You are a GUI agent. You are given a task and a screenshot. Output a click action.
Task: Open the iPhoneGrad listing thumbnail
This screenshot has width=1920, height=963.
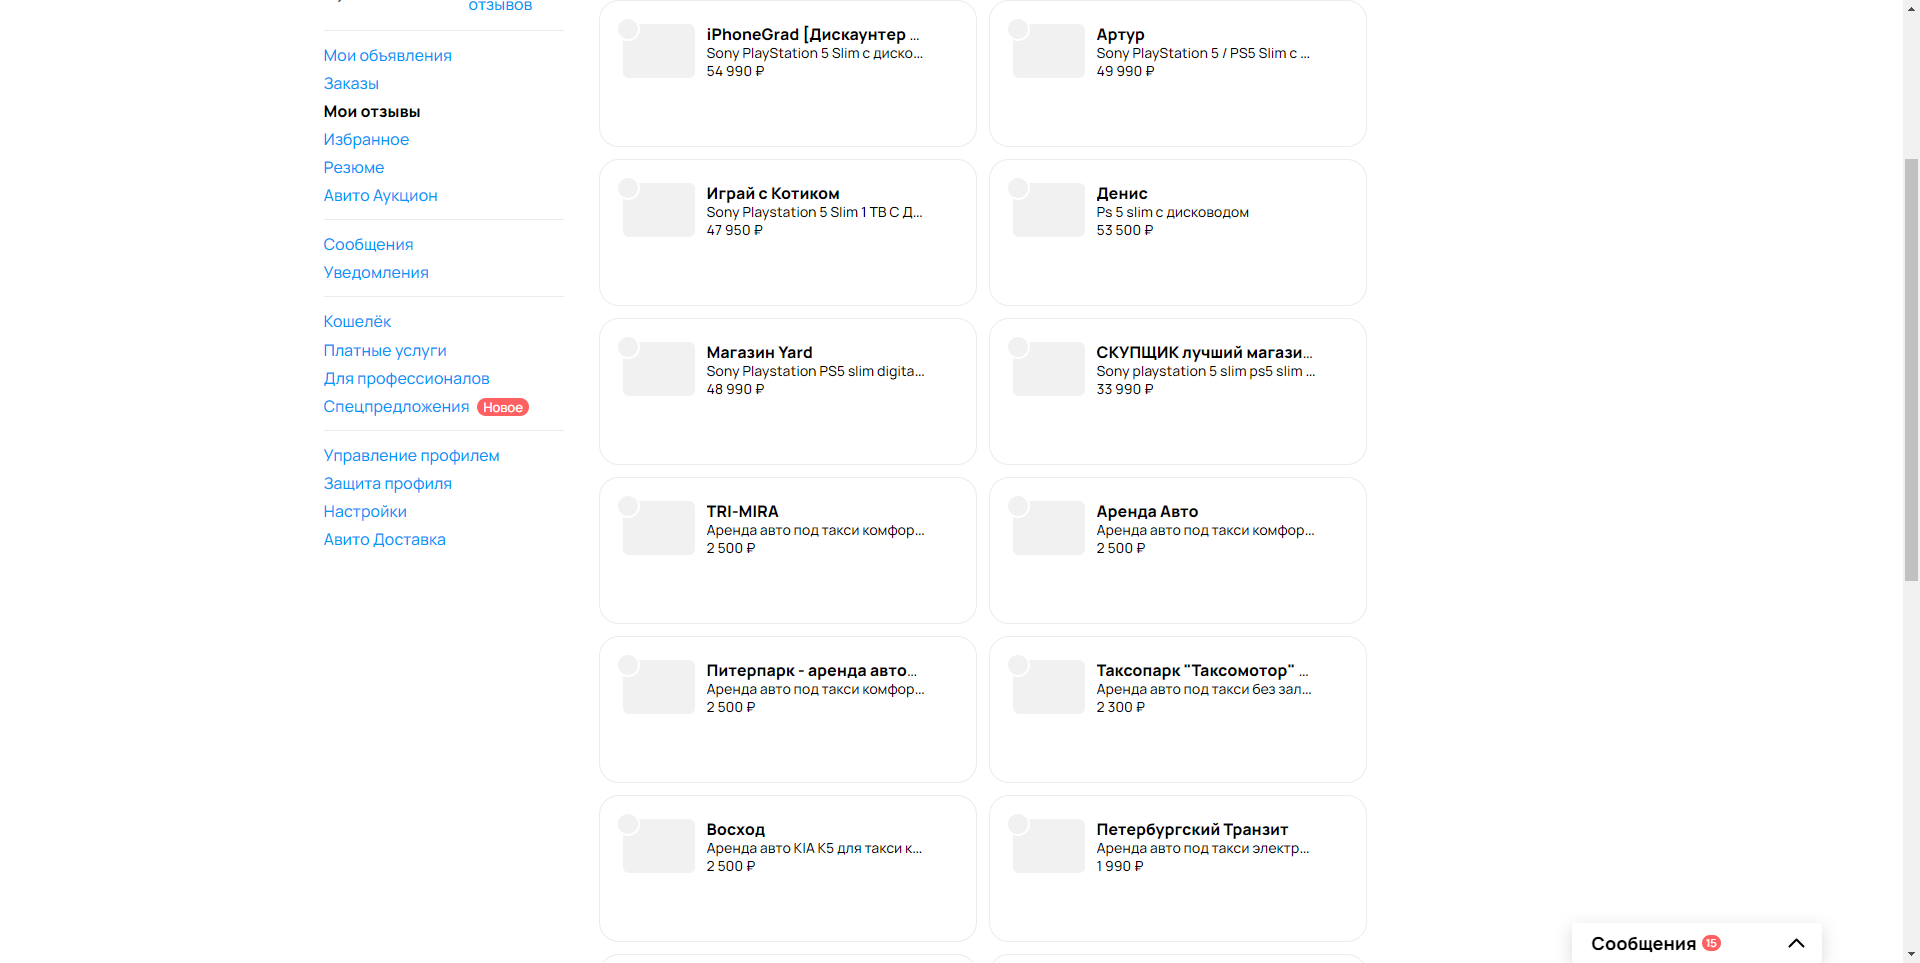[x=658, y=51]
